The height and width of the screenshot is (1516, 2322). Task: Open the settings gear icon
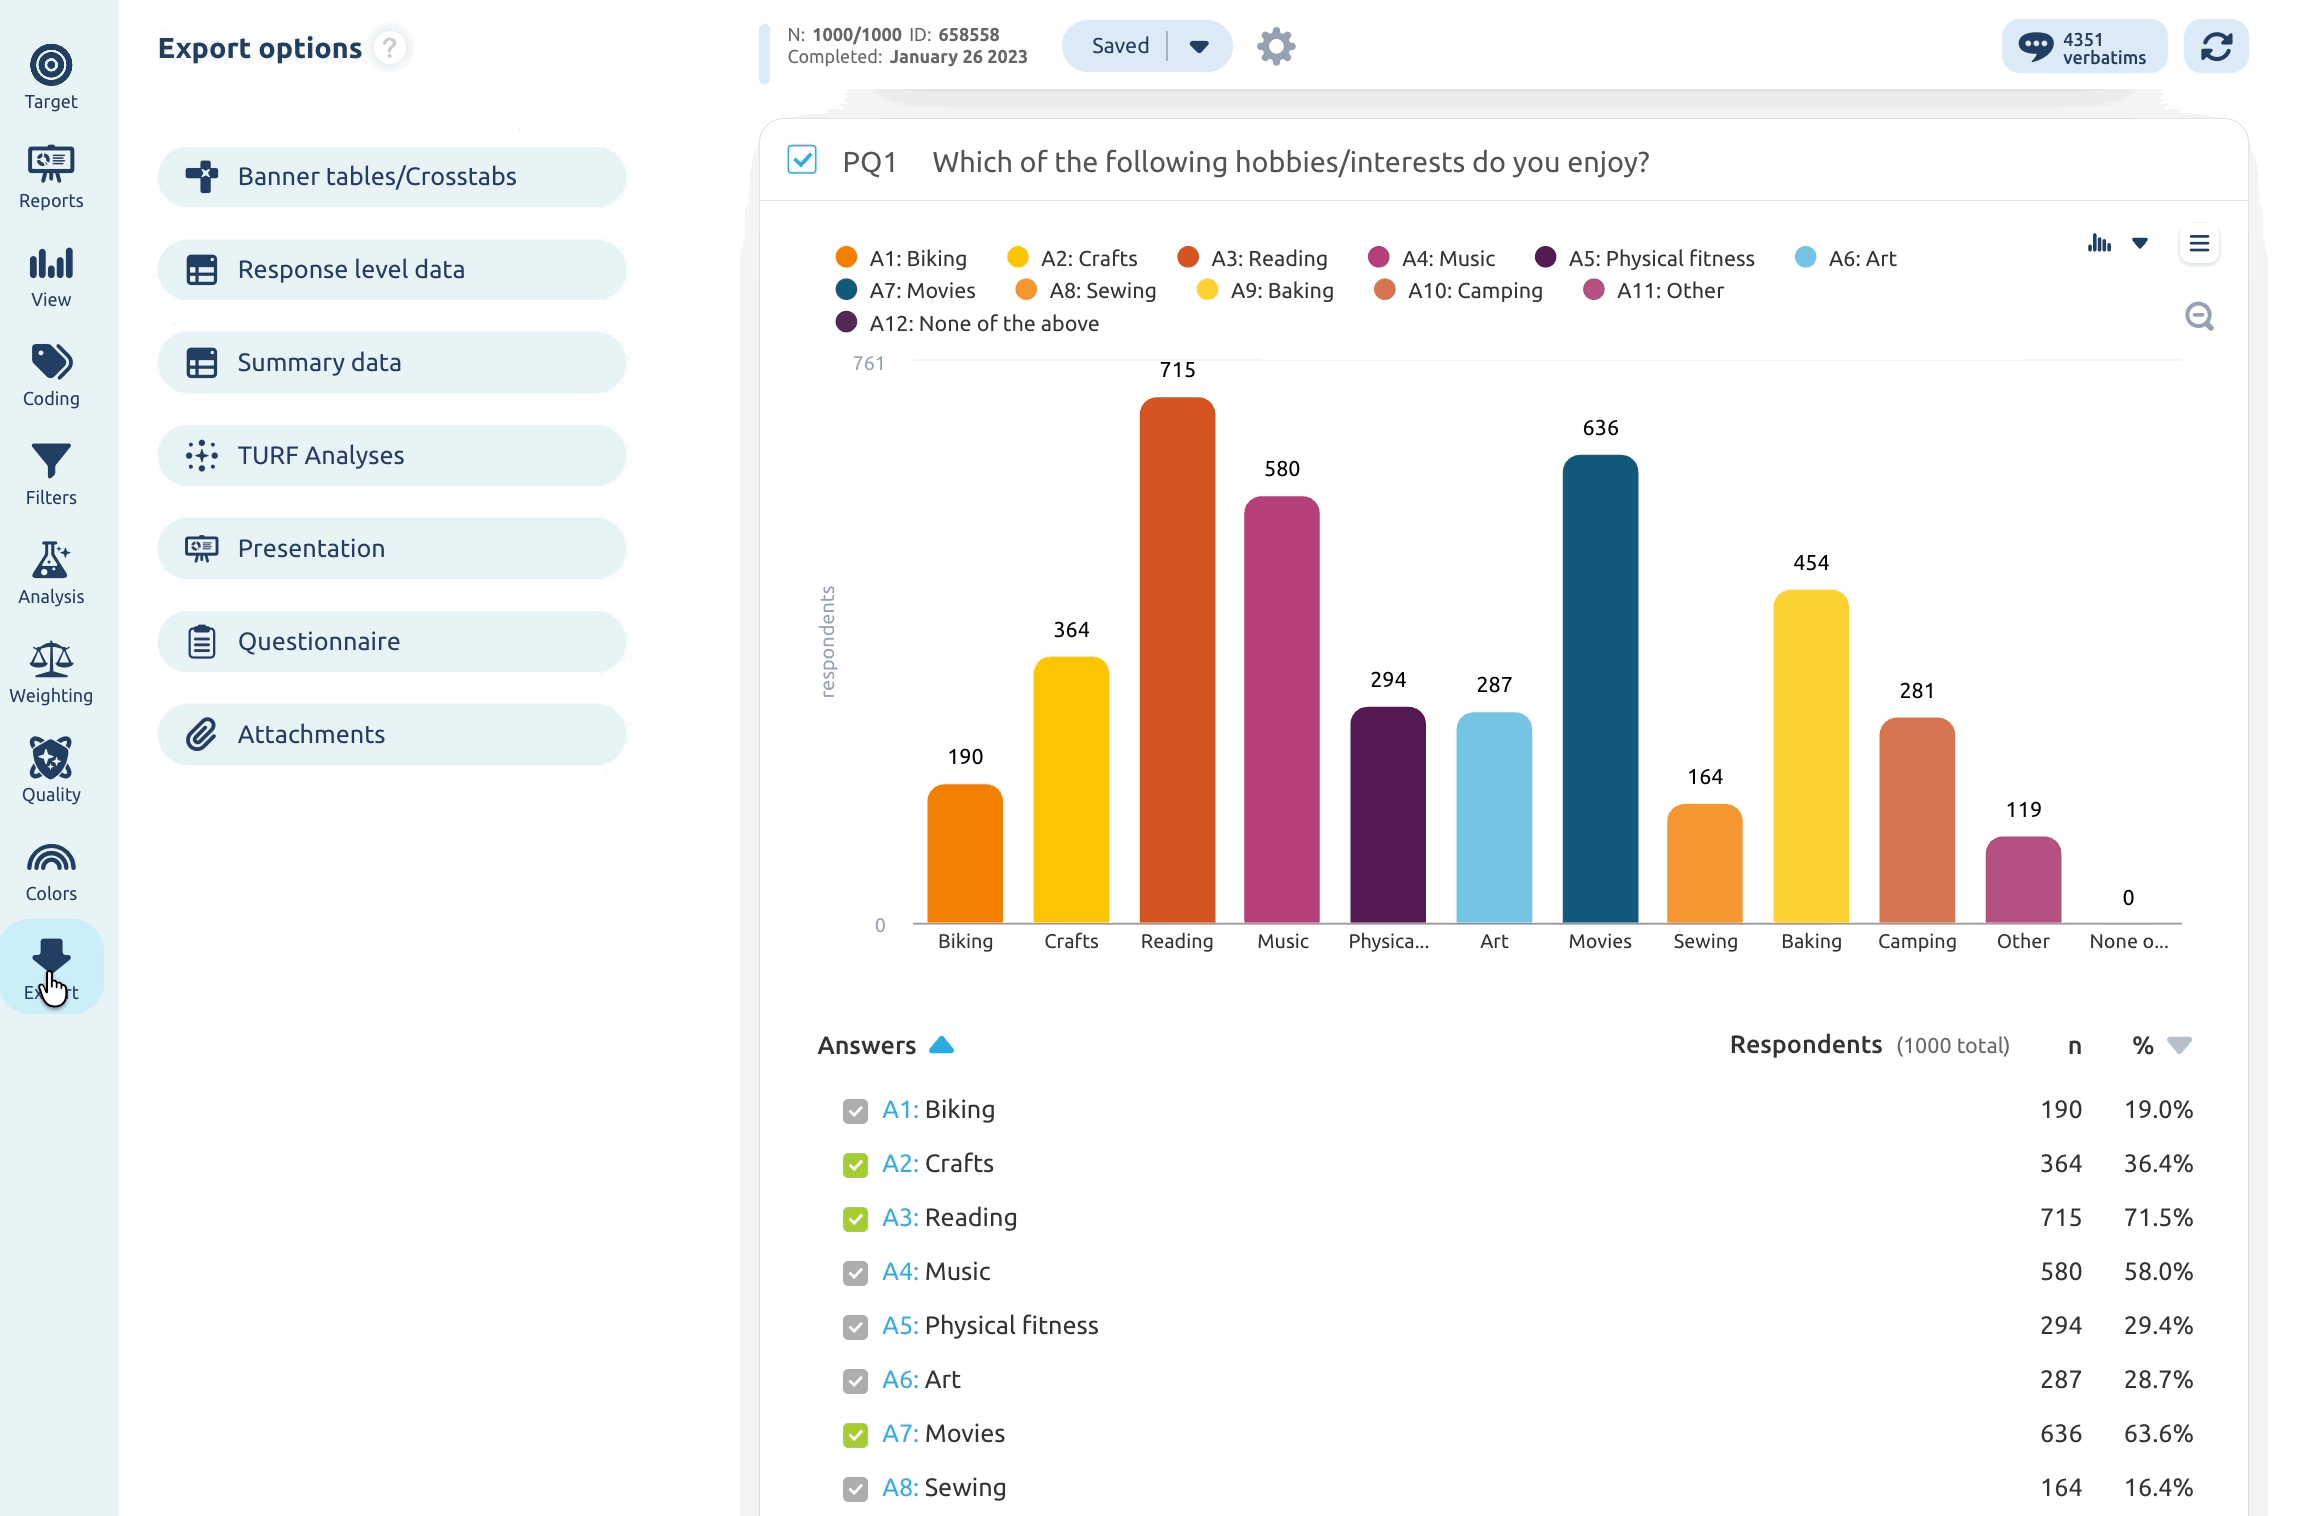(x=1276, y=46)
